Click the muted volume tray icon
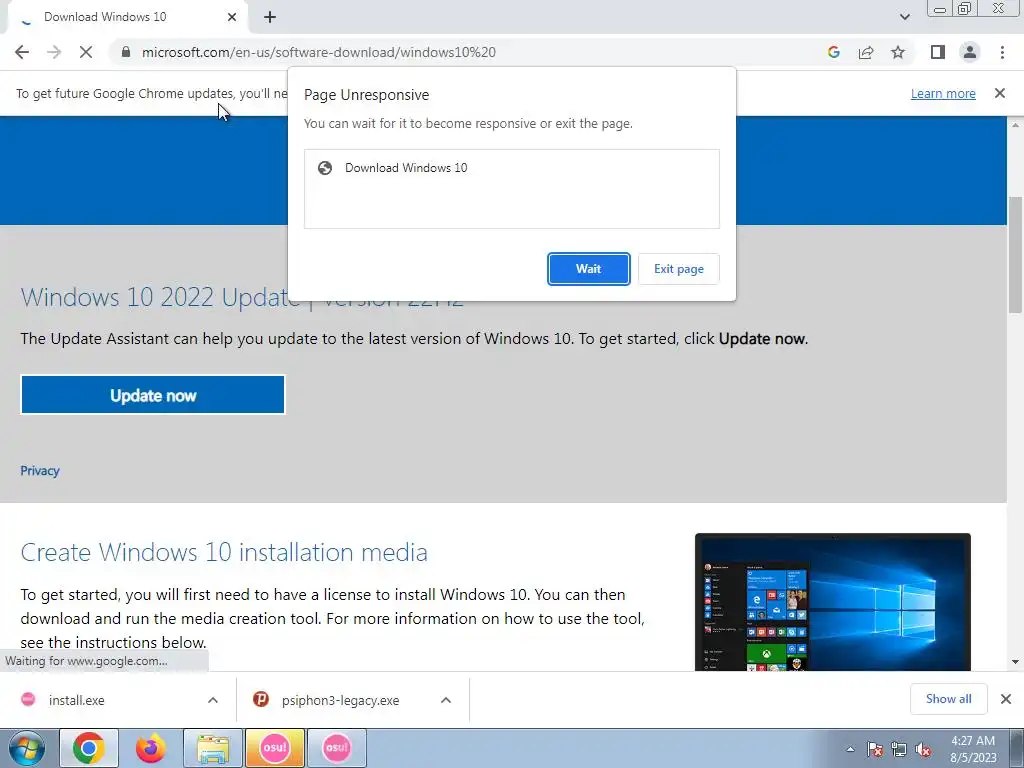1024x768 pixels. [923, 750]
